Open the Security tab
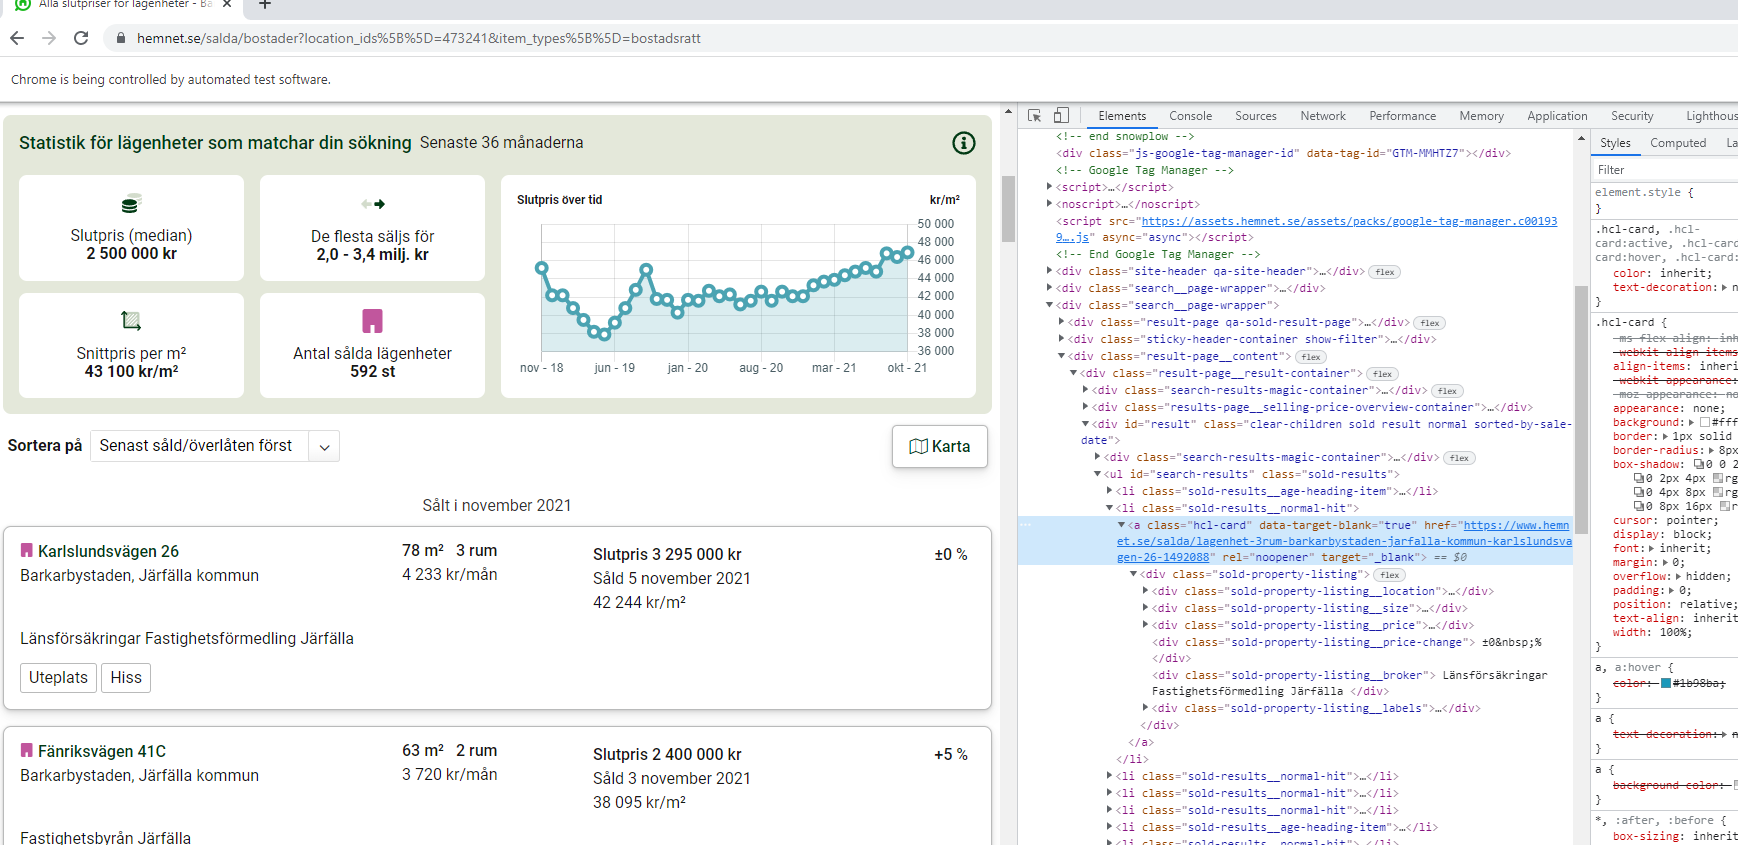 (1632, 116)
